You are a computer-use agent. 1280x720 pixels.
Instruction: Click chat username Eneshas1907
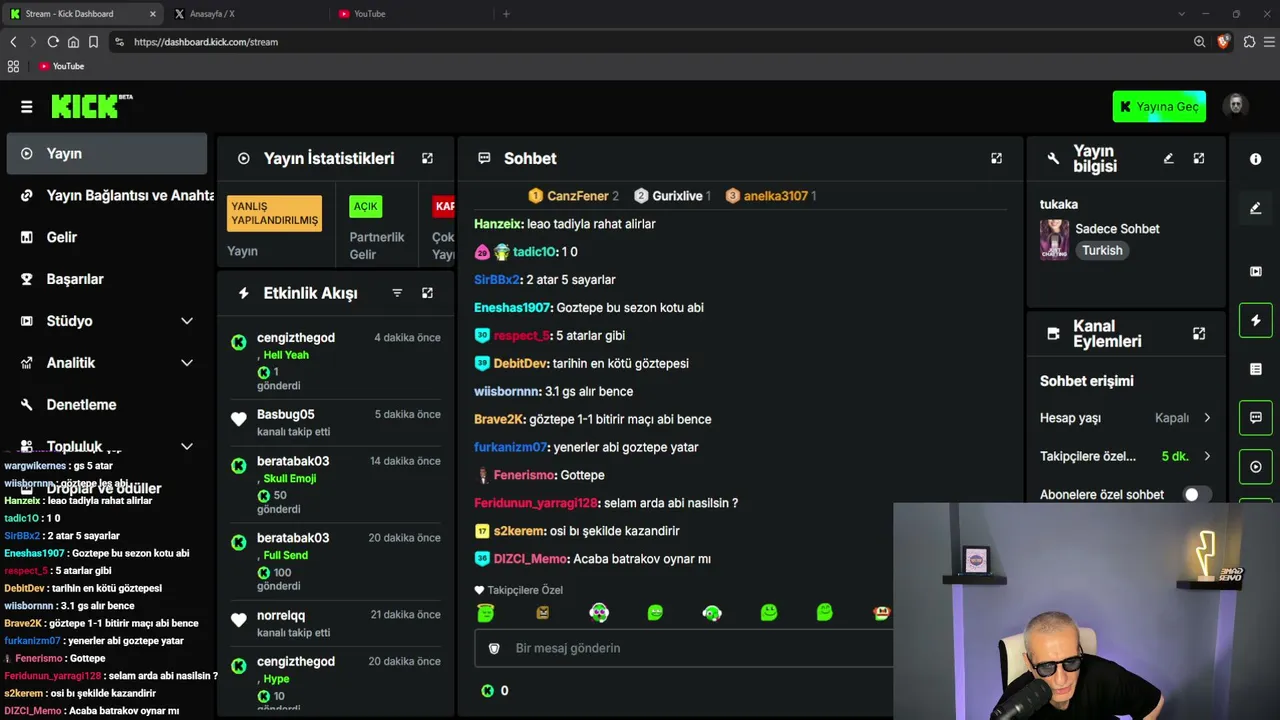click(513, 308)
